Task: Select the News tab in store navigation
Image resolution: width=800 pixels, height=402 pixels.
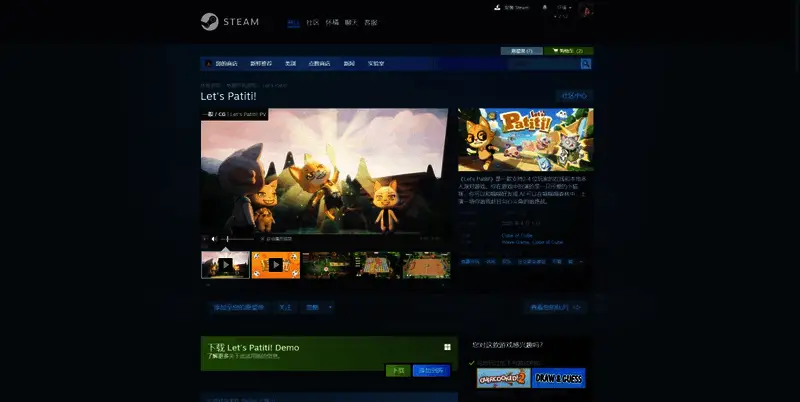Action: point(349,64)
